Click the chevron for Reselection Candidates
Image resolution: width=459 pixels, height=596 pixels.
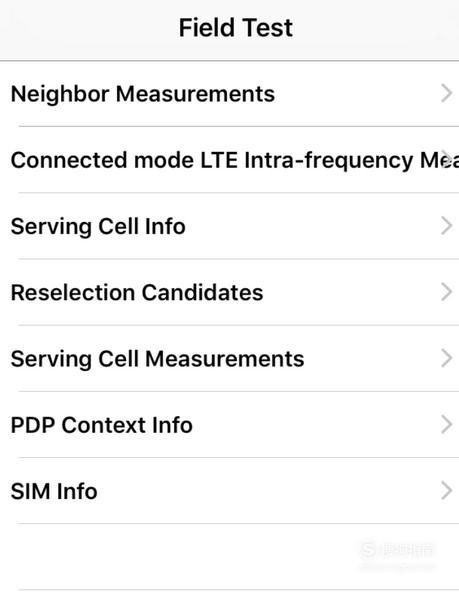point(446,292)
